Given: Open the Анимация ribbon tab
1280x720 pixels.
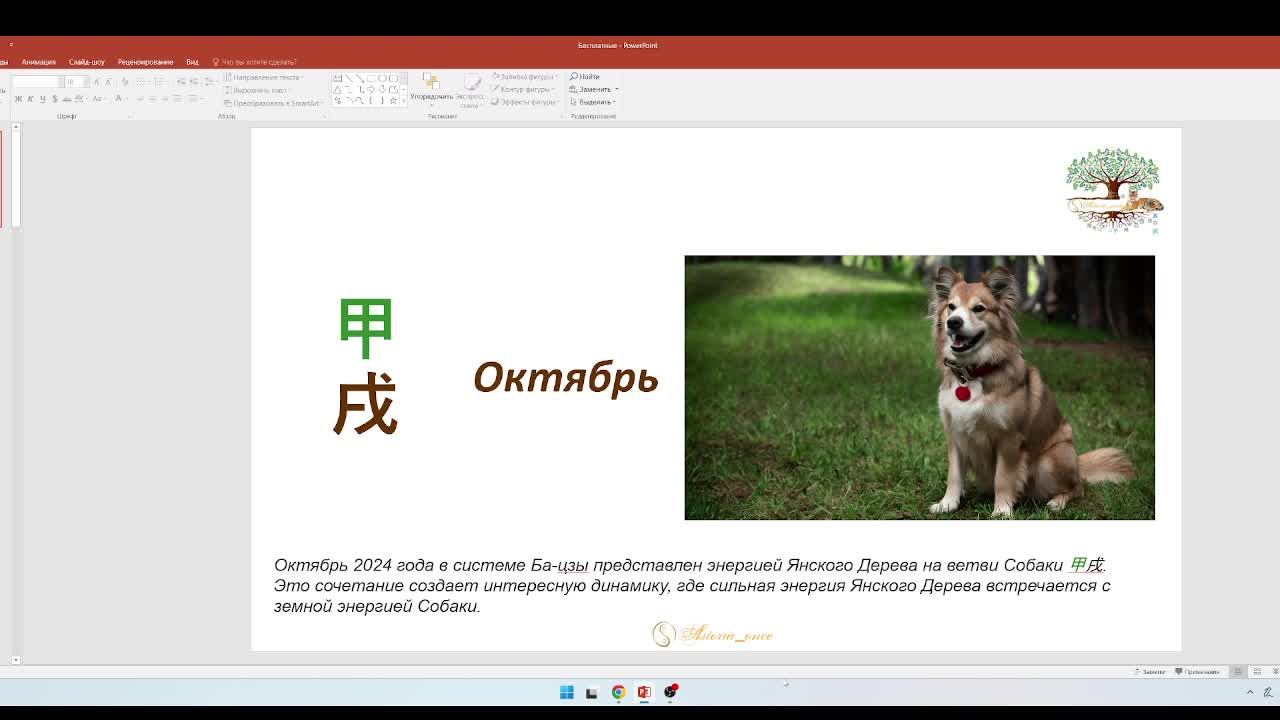Looking at the screenshot, I should coord(38,62).
